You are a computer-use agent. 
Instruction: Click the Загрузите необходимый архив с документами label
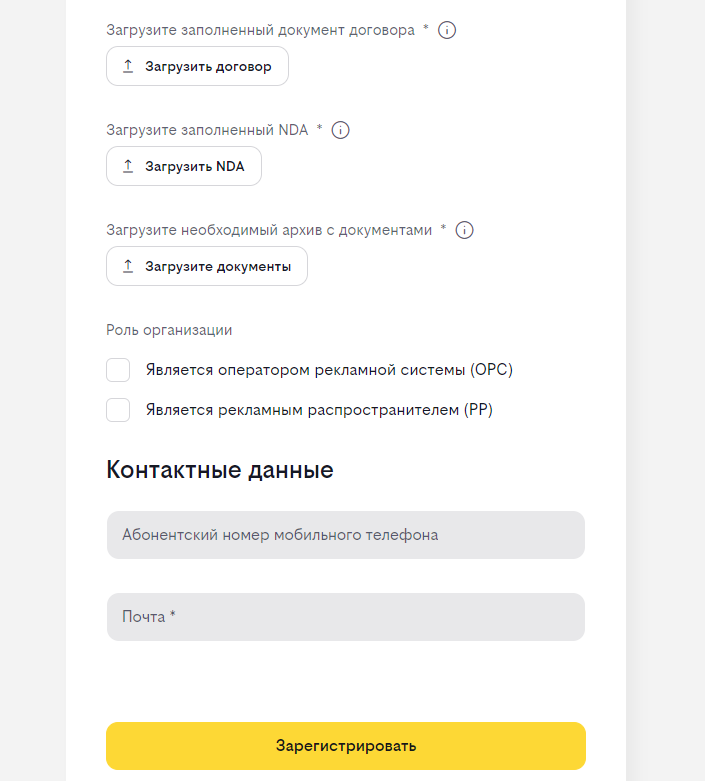coord(269,231)
